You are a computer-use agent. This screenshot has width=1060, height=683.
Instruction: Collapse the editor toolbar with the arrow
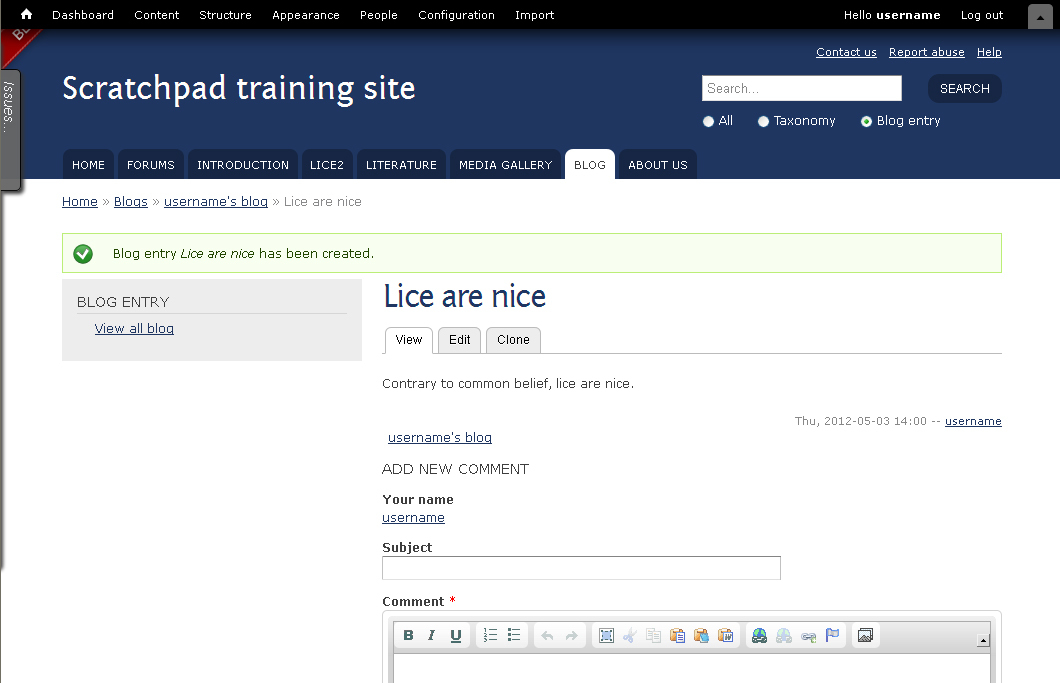coord(984,640)
